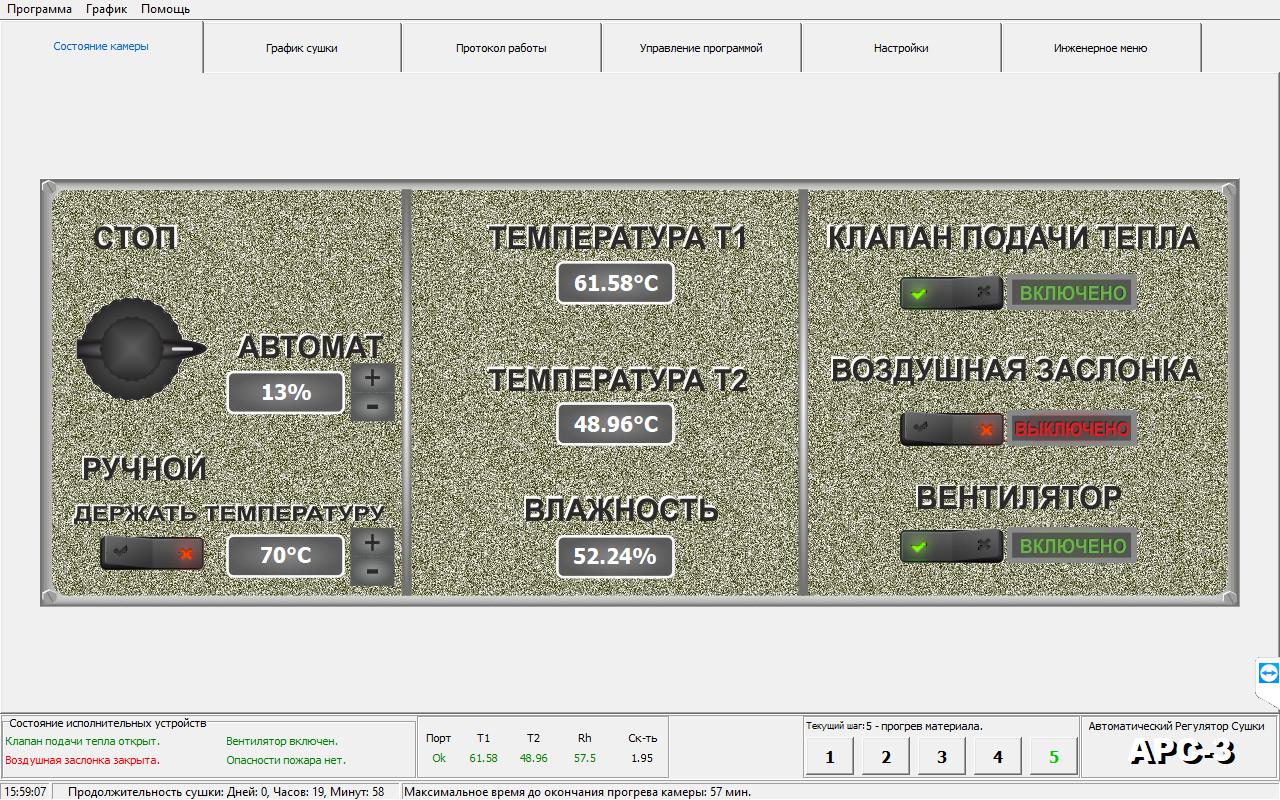Open the Инженерное меню tab
The width and height of the screenshot is (1280, 800).
click(x=1100, y=48)
